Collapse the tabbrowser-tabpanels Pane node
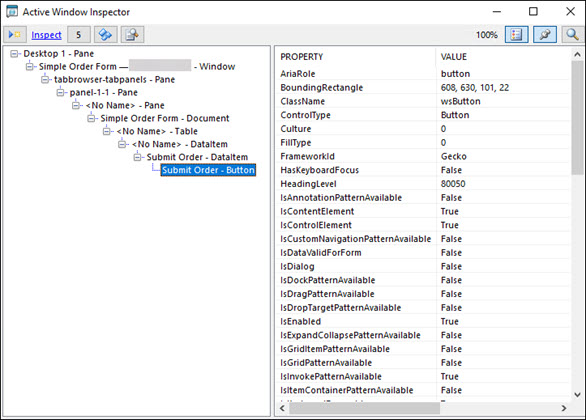 point(45,80)
